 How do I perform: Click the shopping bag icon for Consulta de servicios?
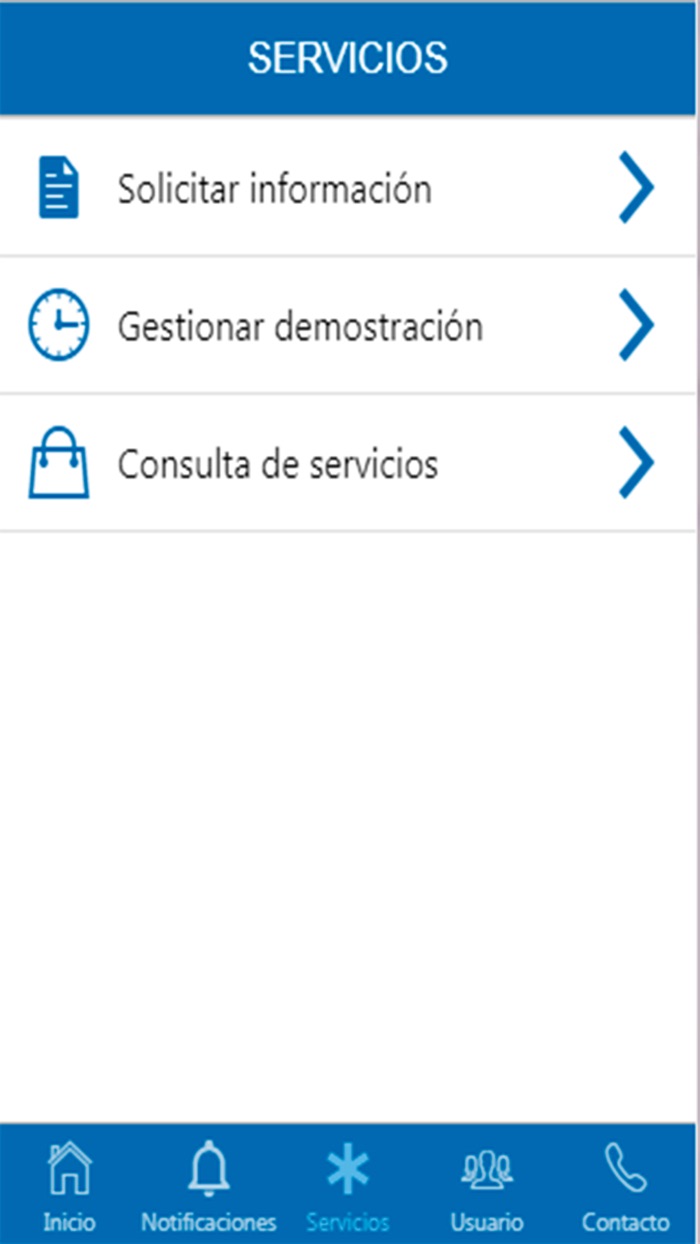tap(58, 462)
